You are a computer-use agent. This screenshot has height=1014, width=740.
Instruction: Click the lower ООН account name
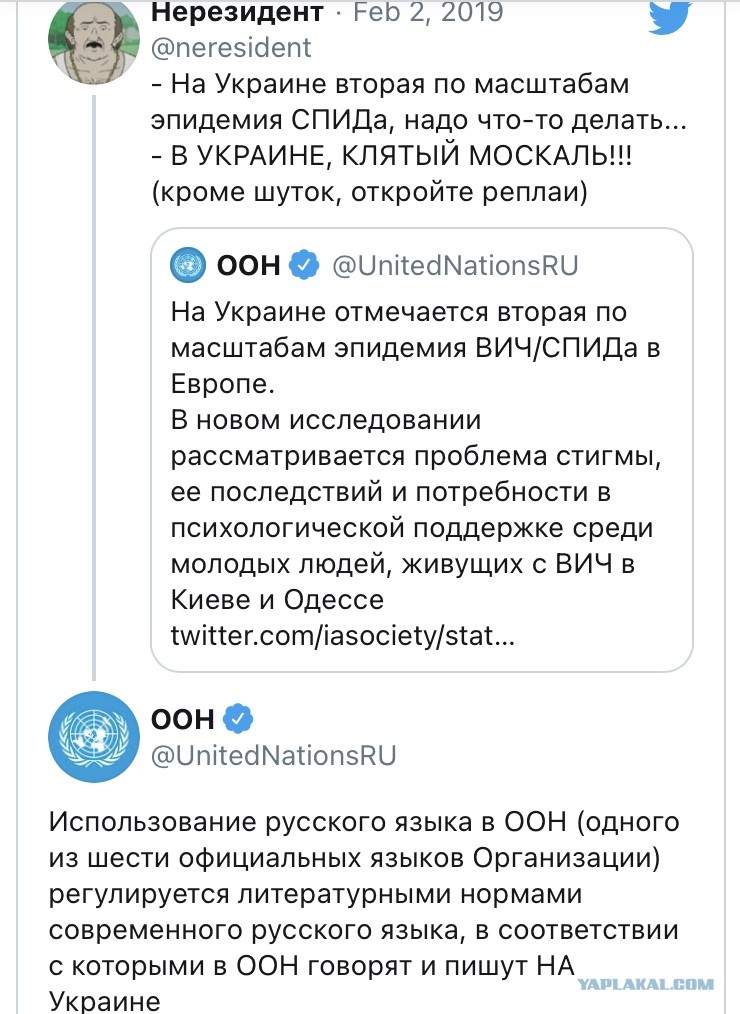pyautogui.click(x=182, y=718)
